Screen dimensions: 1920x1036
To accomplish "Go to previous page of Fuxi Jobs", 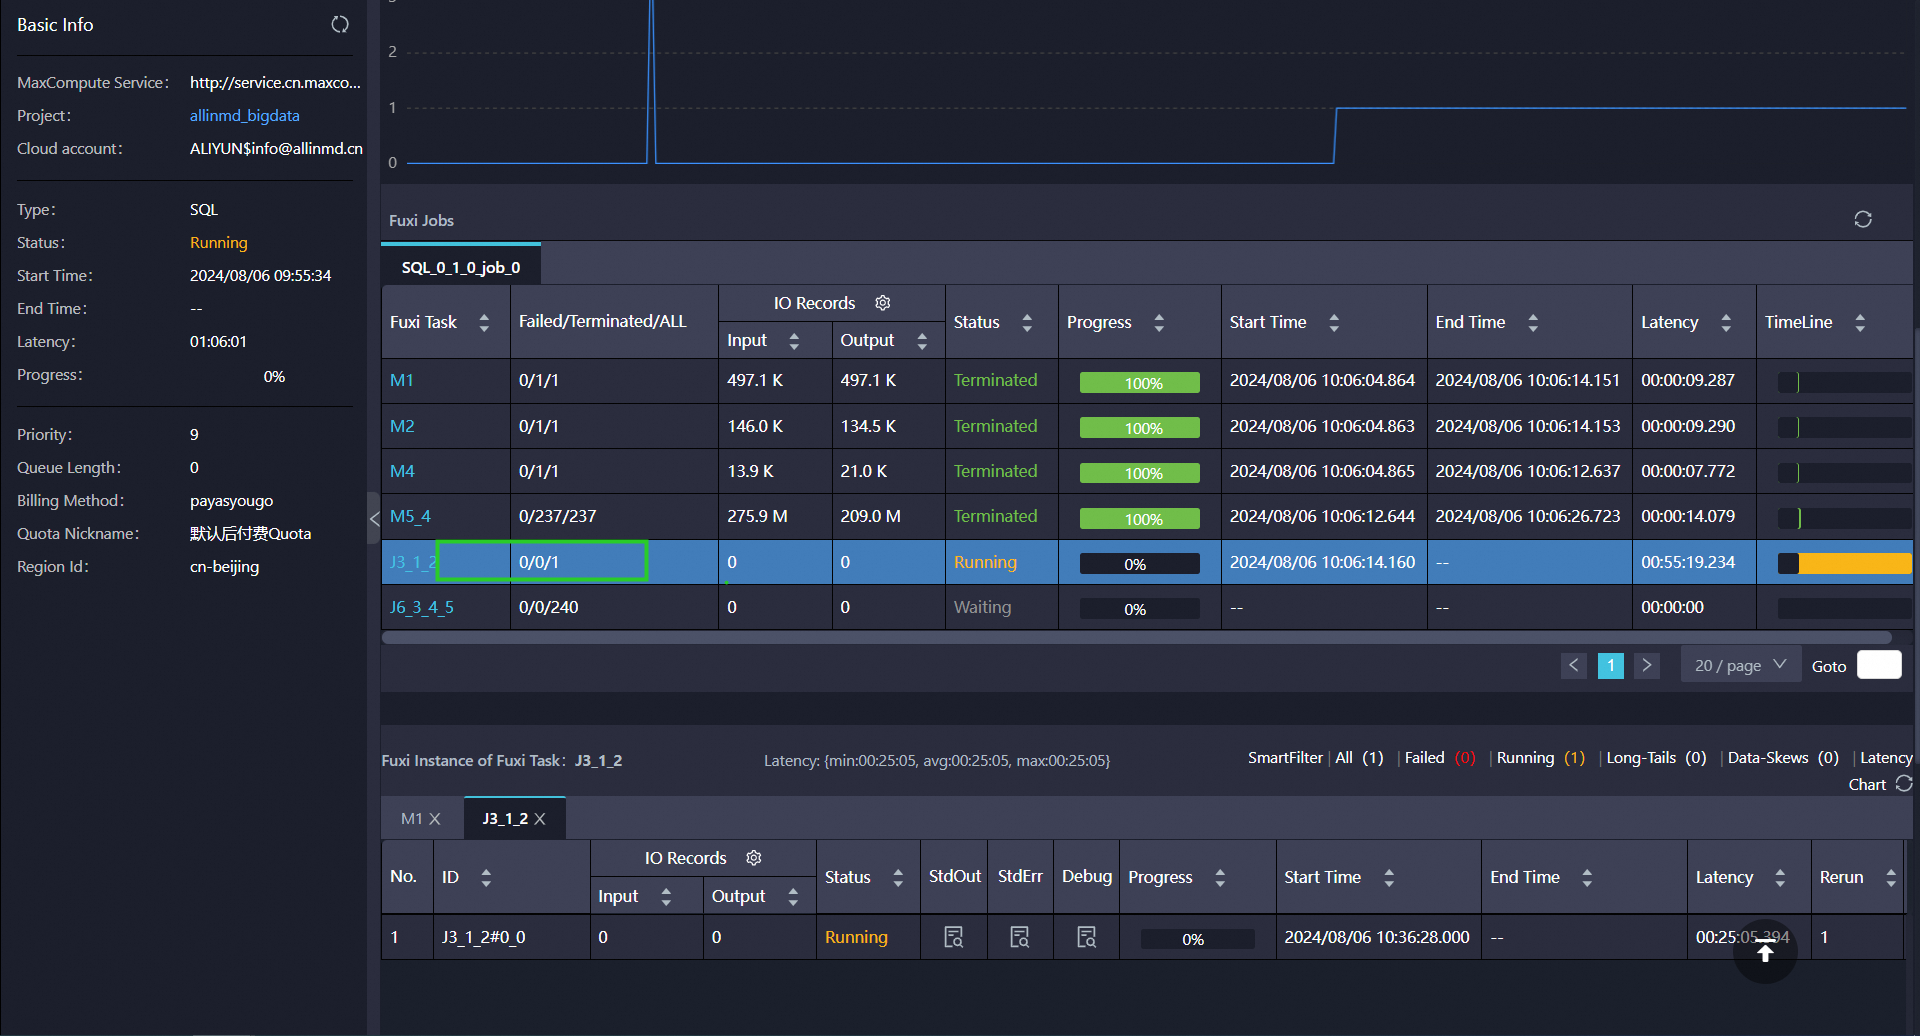I will [1574, 665].
